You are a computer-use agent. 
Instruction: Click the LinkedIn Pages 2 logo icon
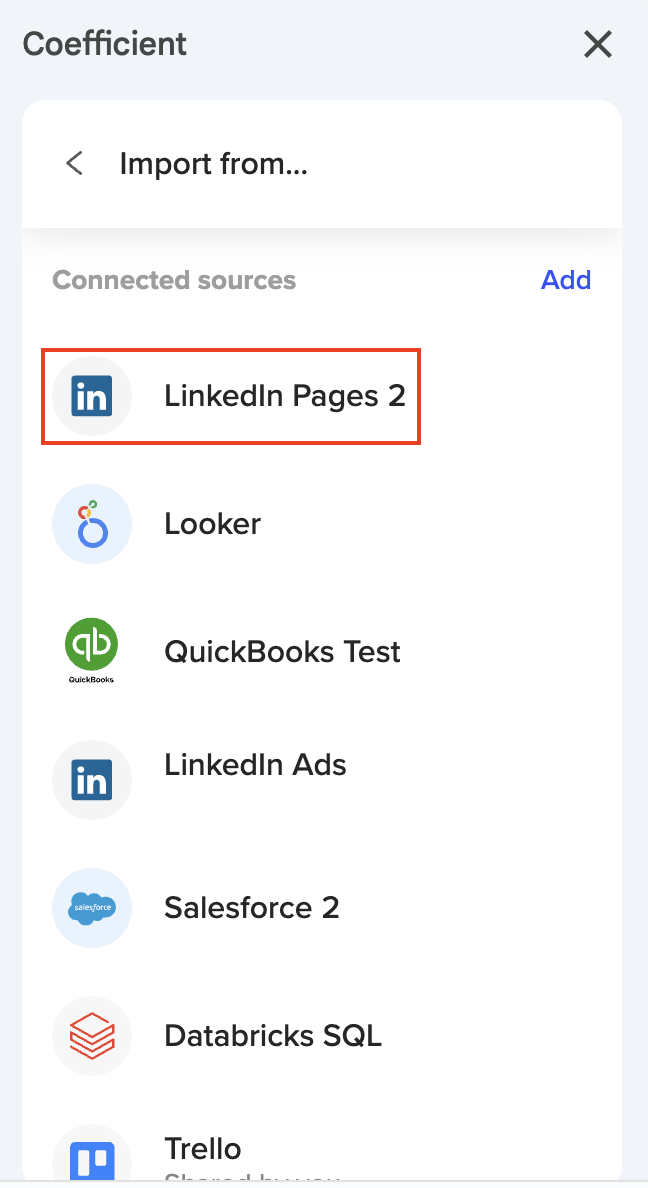point(92,397)
